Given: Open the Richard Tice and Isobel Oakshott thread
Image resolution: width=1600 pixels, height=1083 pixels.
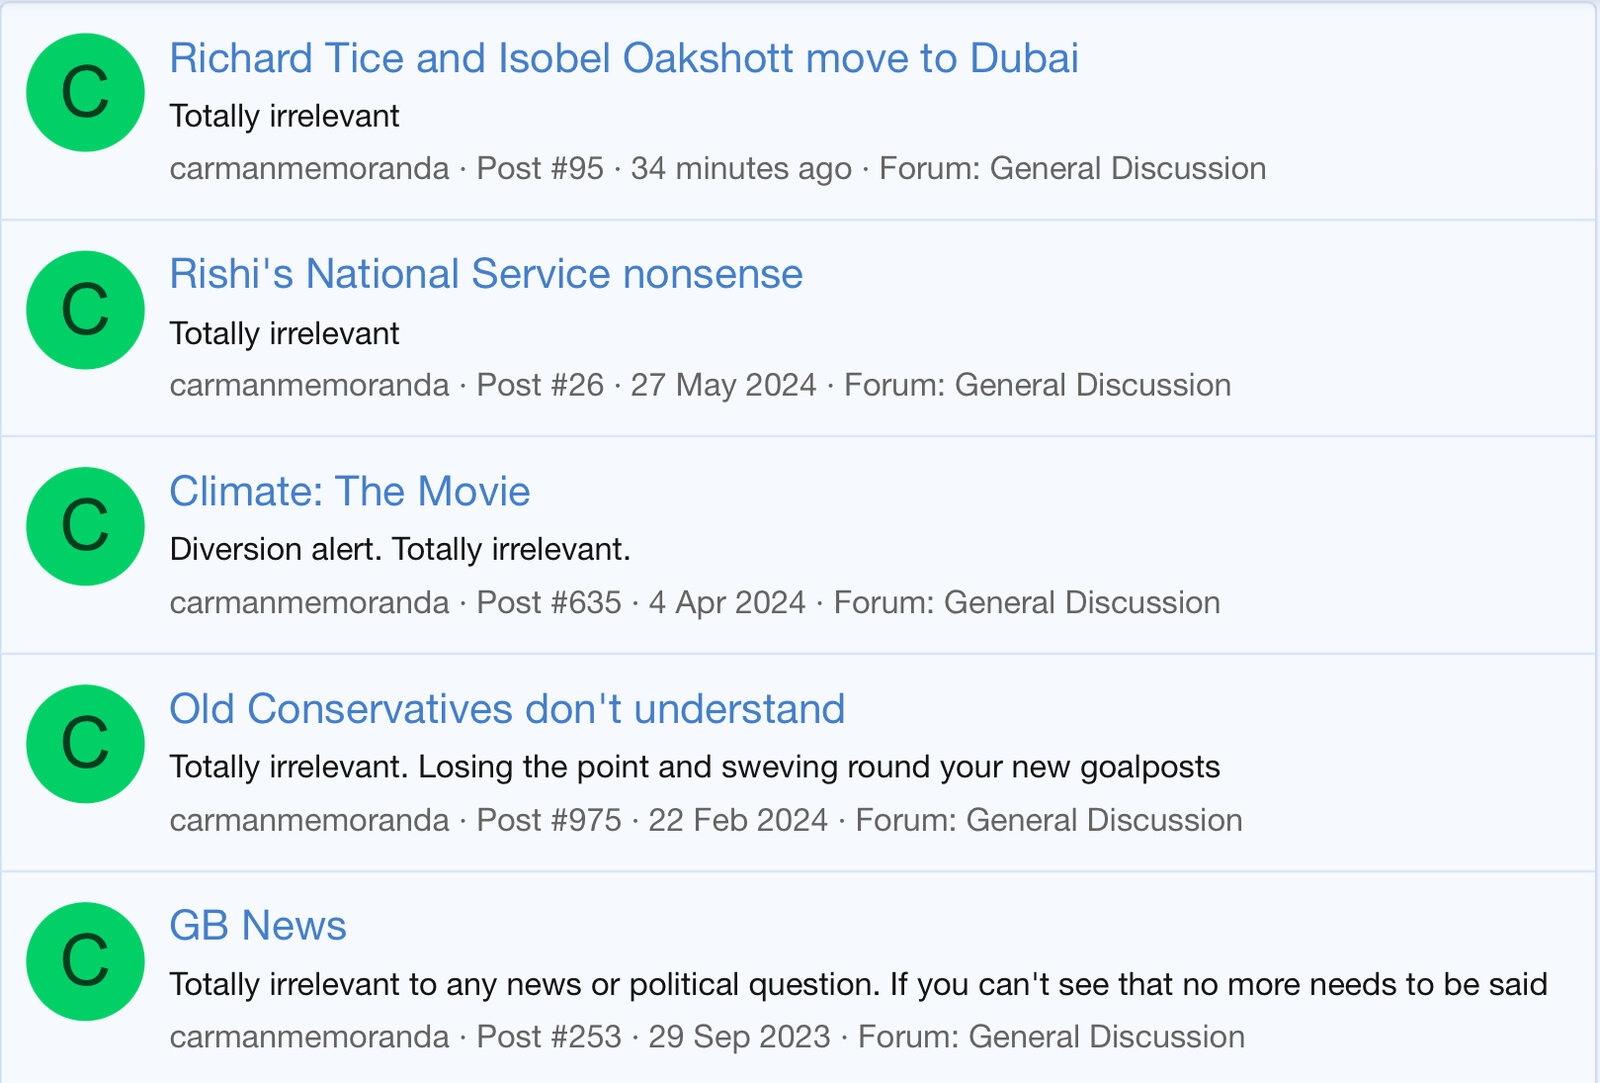Looking at the screenshot, I should pos(623,58).
